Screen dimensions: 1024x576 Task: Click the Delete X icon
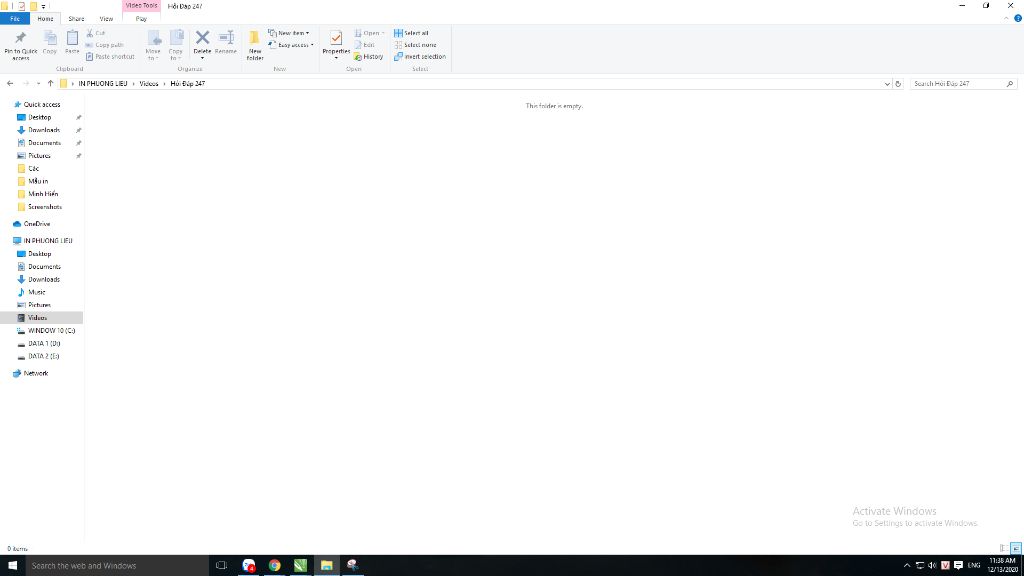pos(202,38)
